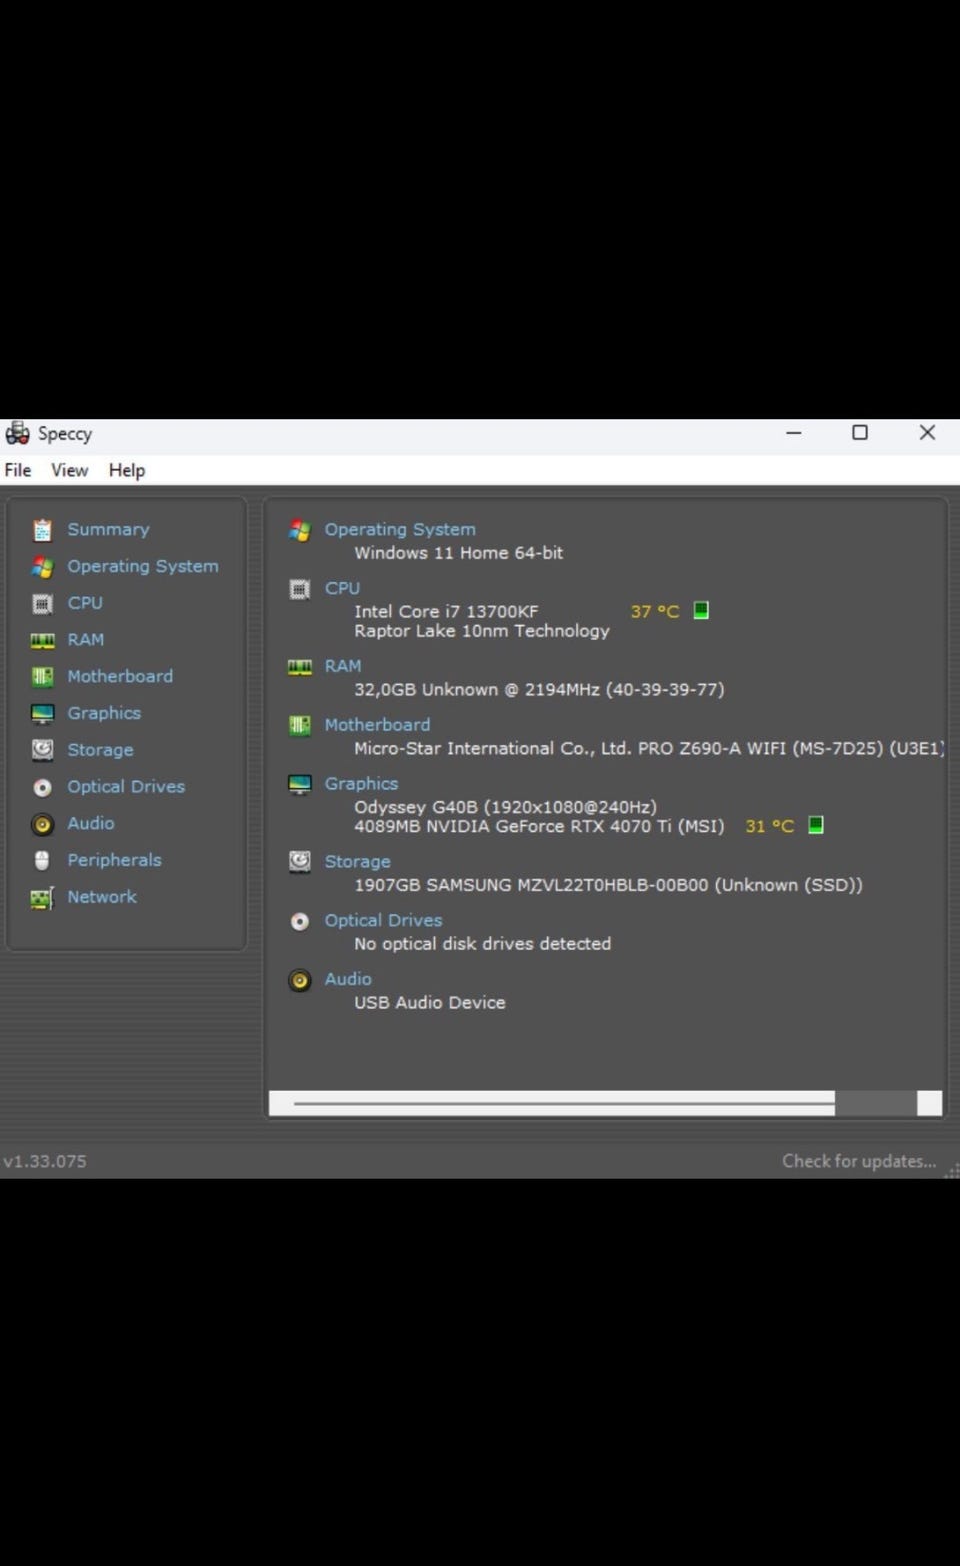Click the RAM module icon in sidebar
The width and height of the screenshot is (960, 1566).
(x=42, y=640)
